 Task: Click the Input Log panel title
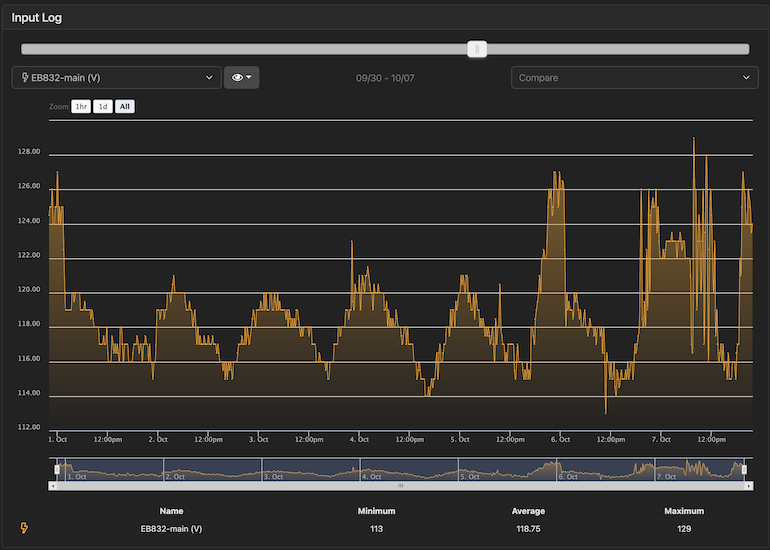(36, 18)
